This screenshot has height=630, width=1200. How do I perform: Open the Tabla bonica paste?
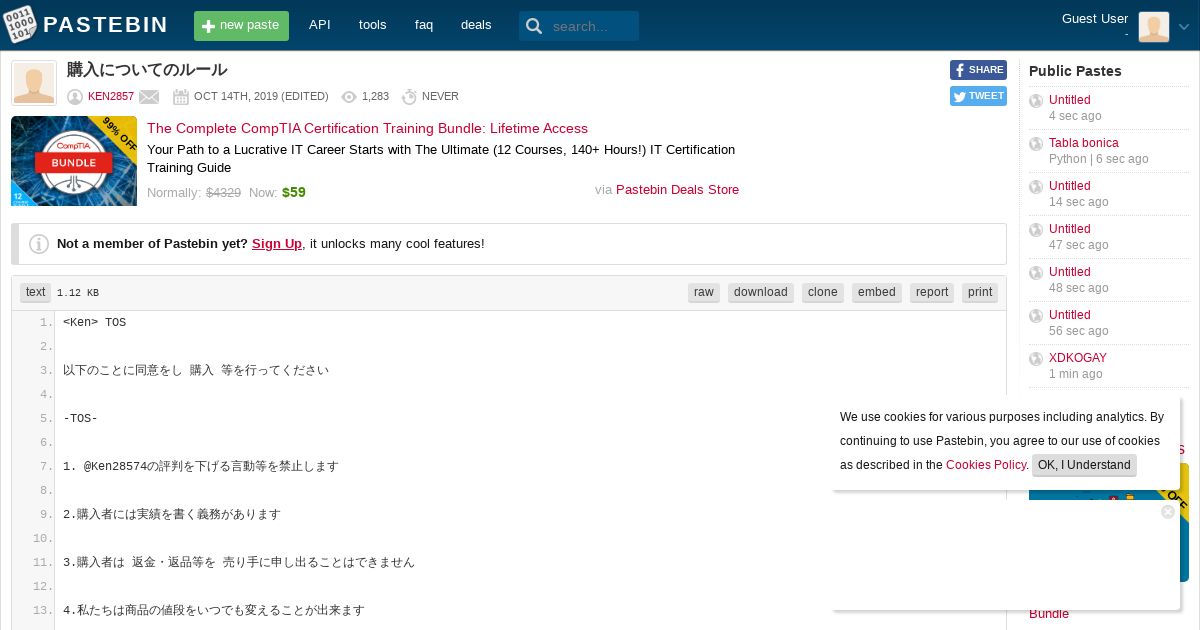click(x=1083, y=143)
